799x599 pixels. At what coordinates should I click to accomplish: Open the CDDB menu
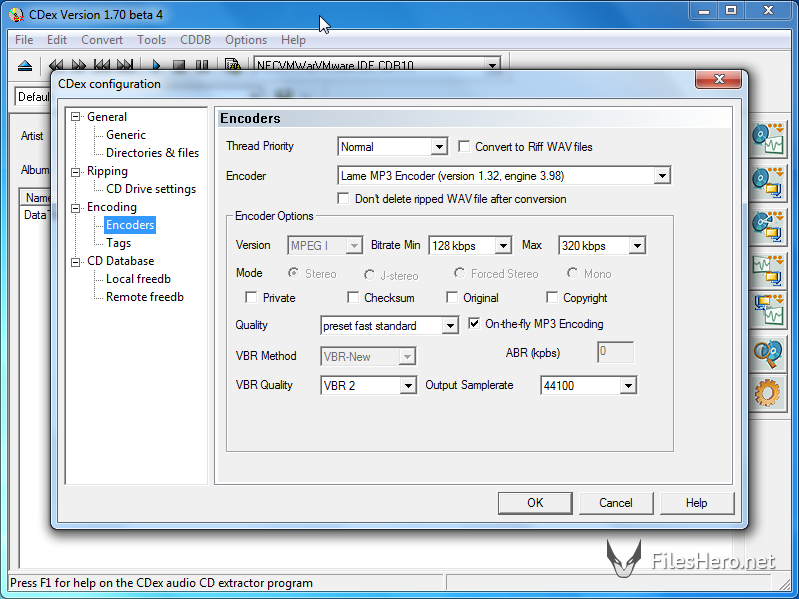pos(195,40)
